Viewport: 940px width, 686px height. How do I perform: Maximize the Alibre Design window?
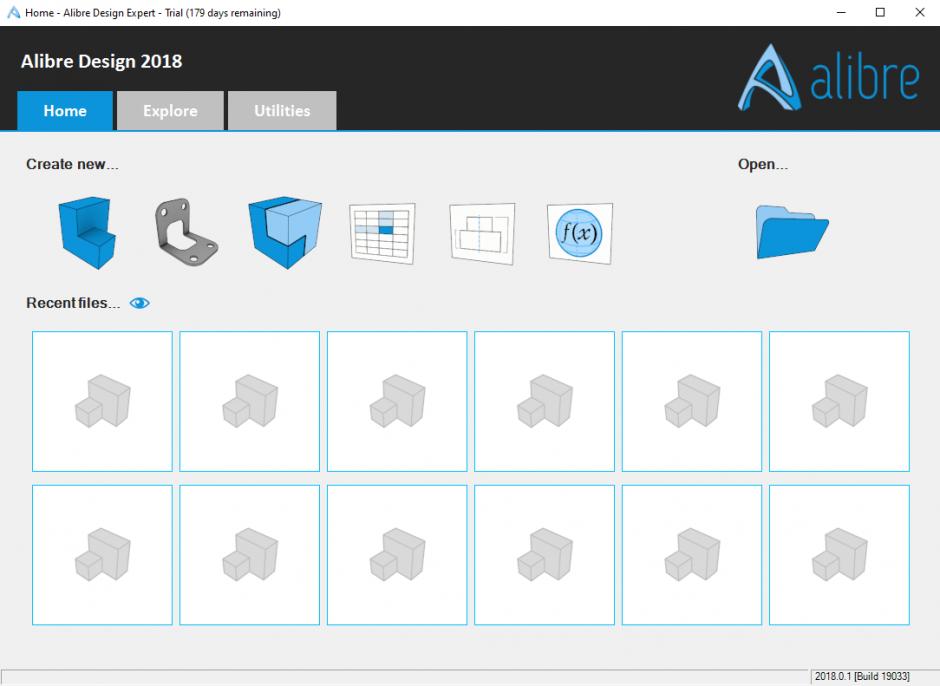pyautogui.click(x=880, y=13)
